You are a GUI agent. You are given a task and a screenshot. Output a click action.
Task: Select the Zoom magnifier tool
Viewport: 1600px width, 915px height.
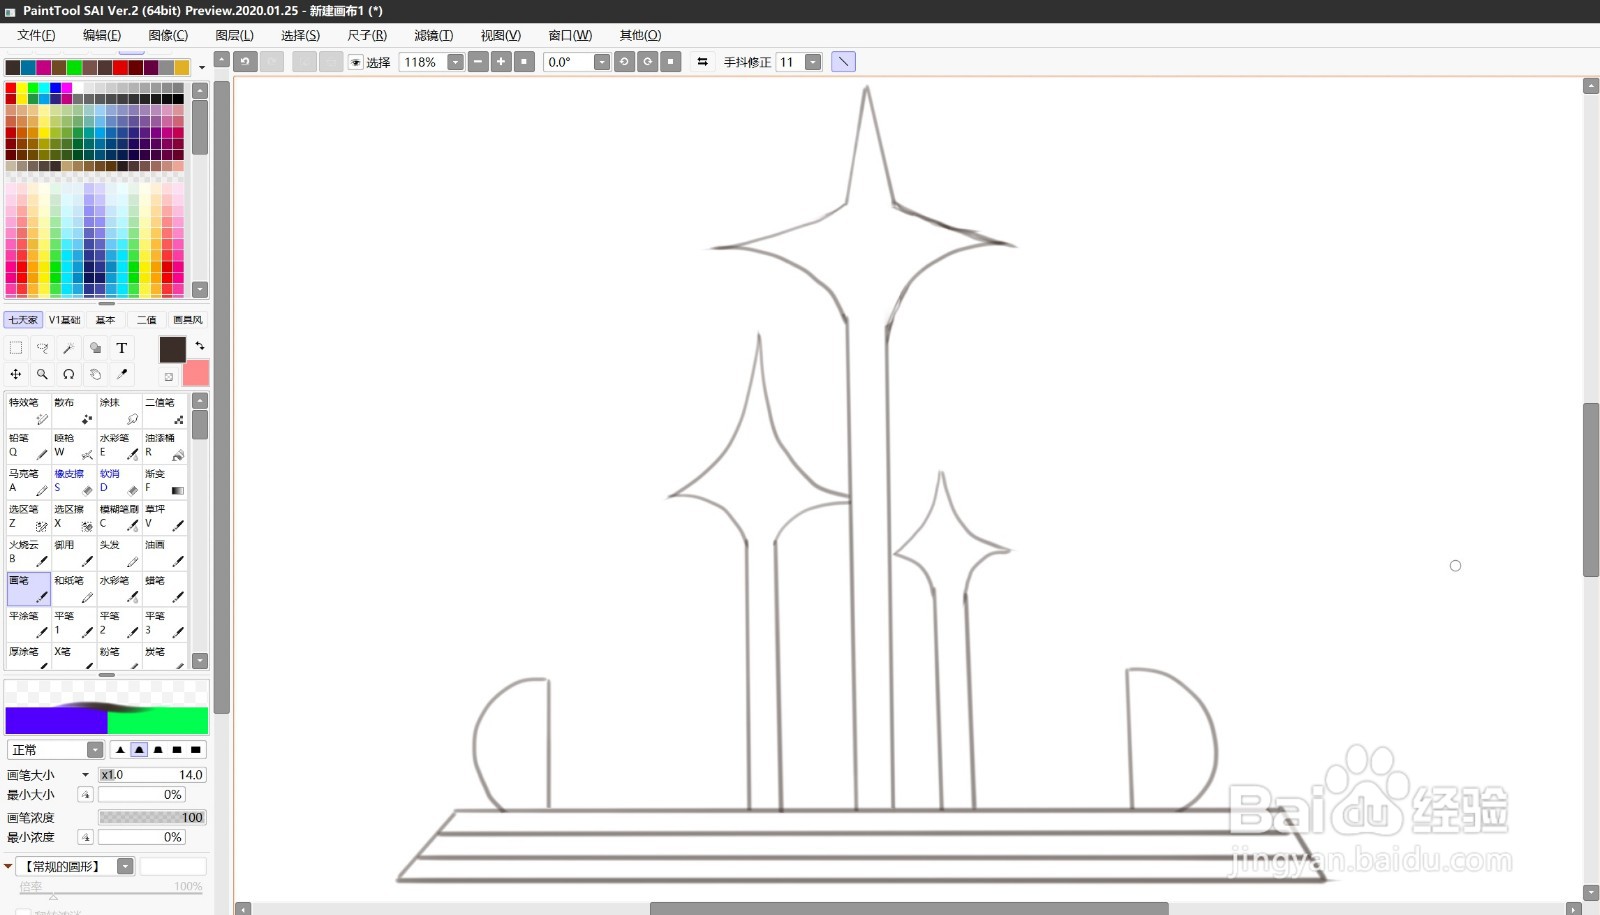42,374
